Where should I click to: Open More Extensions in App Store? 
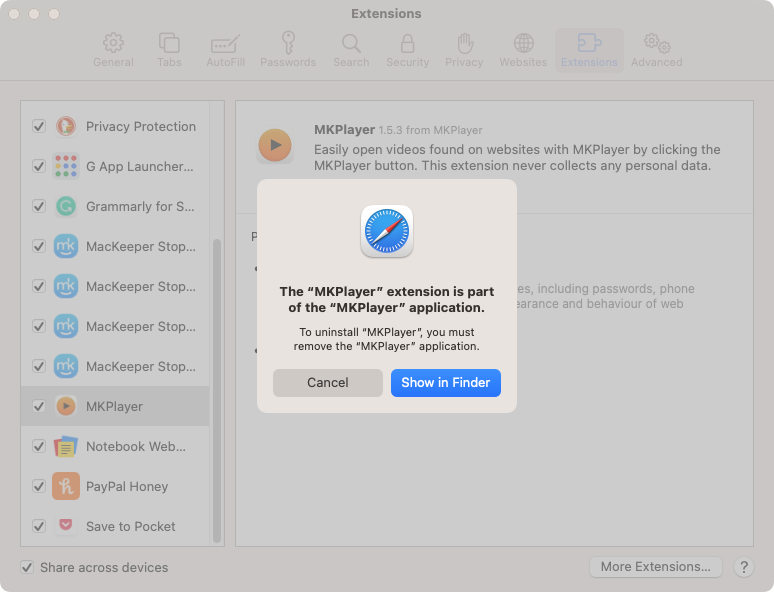656,567
